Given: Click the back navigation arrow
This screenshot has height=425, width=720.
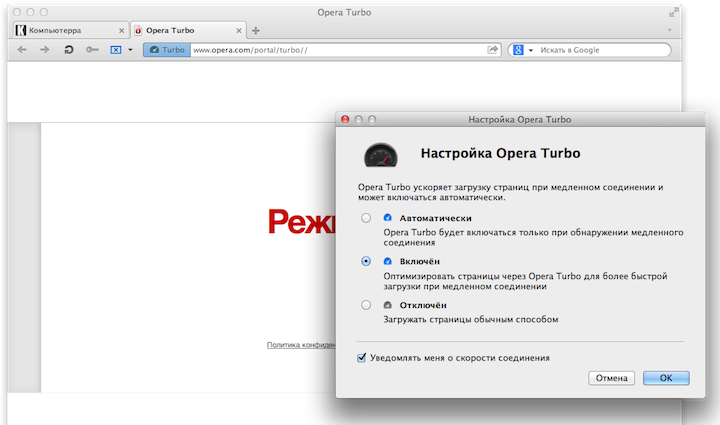Looking at the screenshot, I should [x=21, y=49].
